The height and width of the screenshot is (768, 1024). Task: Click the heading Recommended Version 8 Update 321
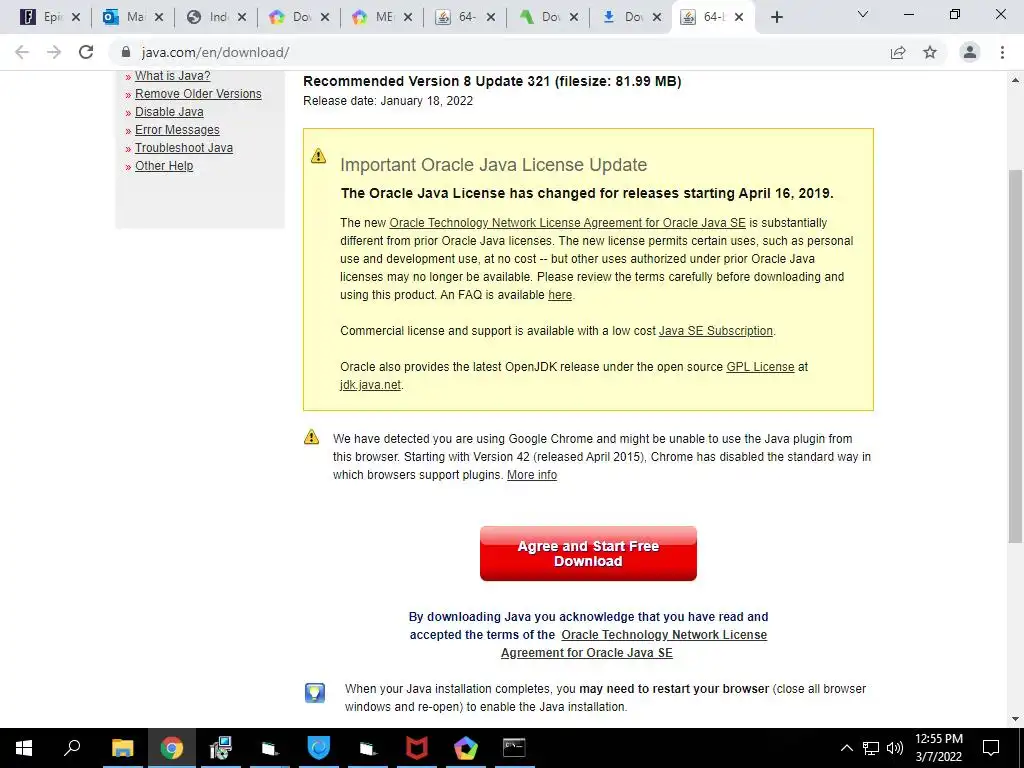point(492,81)
